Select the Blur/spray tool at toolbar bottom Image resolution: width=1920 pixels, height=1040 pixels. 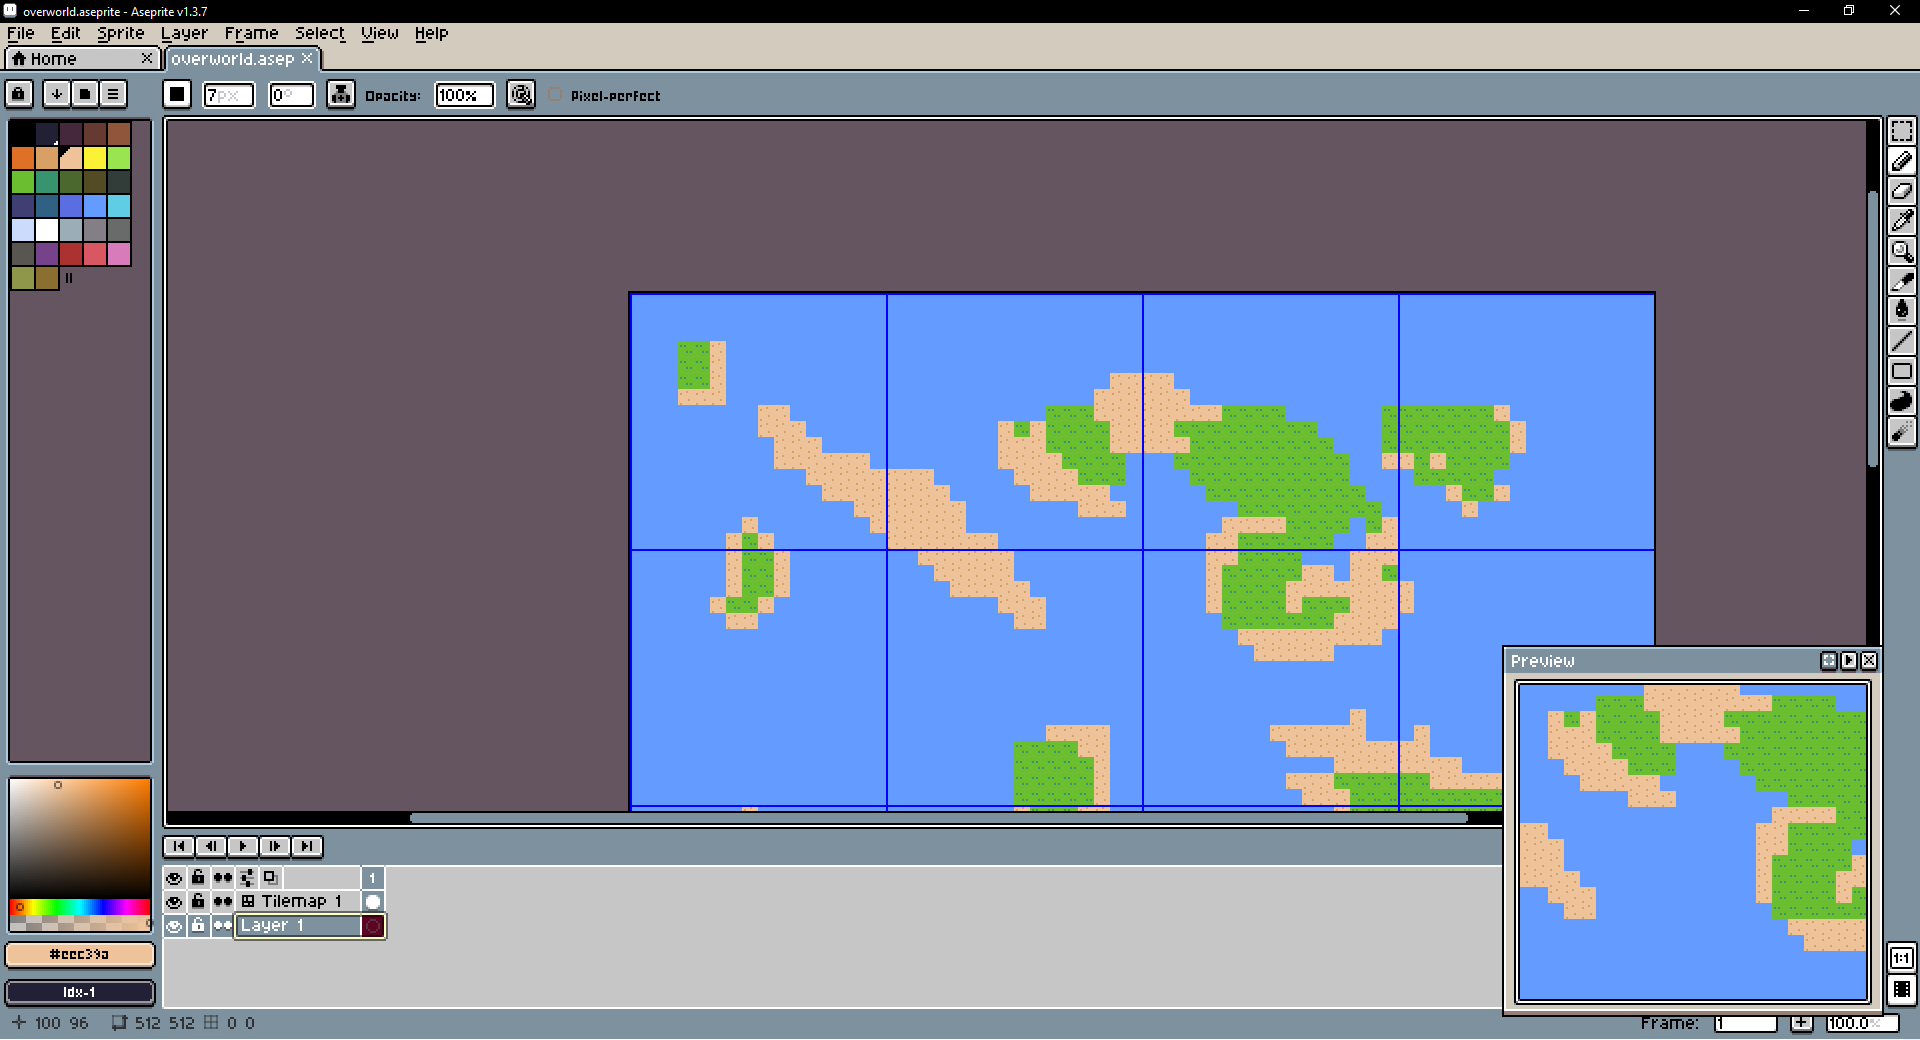click(1901, 431)
